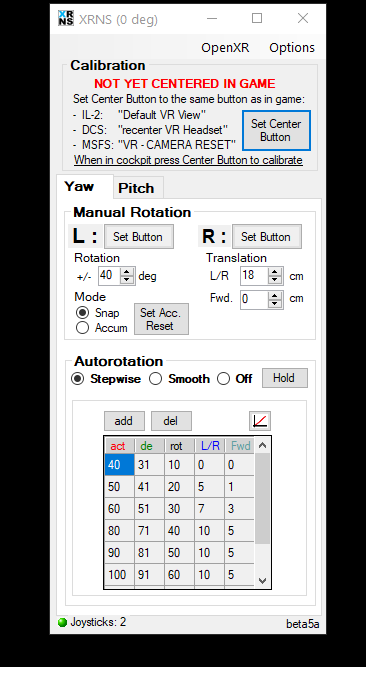Screen dimensions: 377x673
Task: Add a new row with add button
Action: click(x=124, y=421)
